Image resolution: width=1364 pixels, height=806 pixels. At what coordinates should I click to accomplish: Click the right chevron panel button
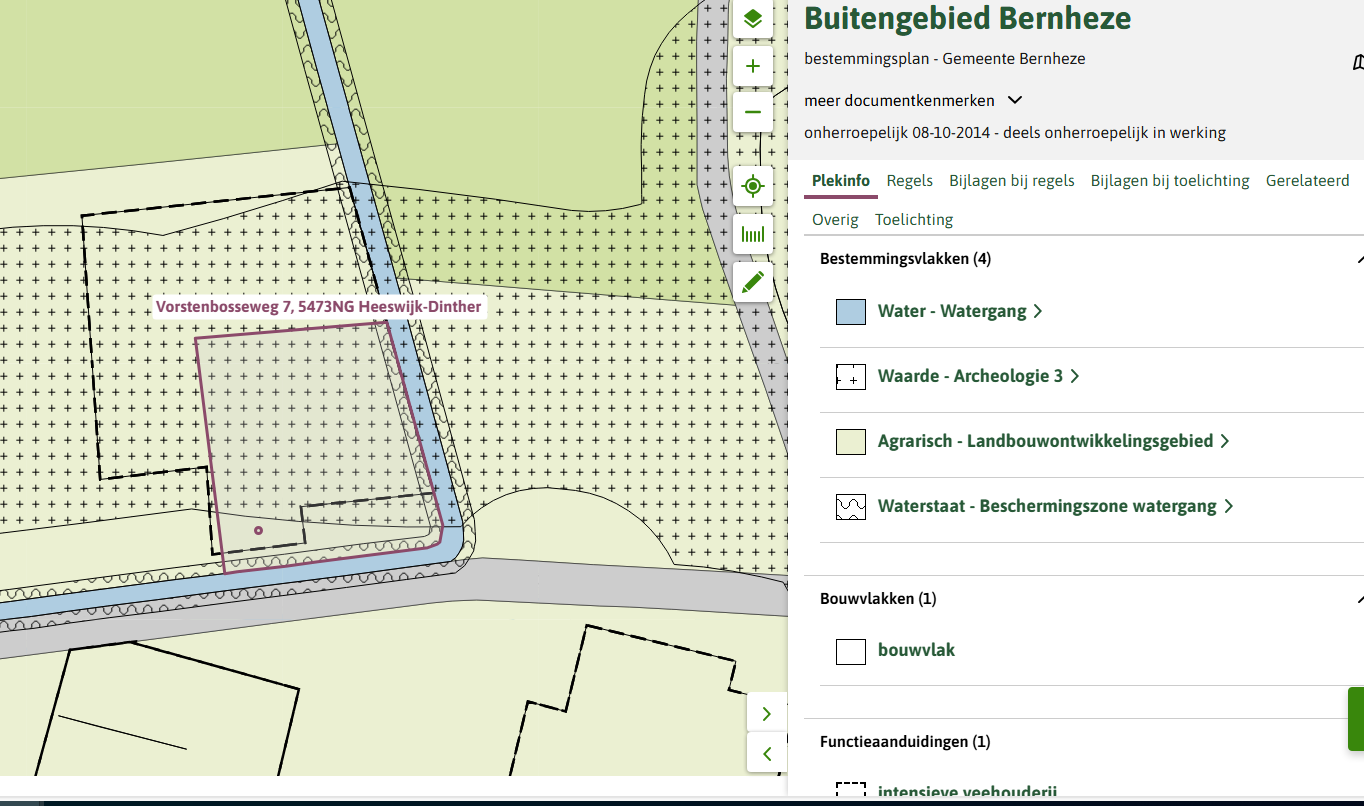(x=767, y=713)
